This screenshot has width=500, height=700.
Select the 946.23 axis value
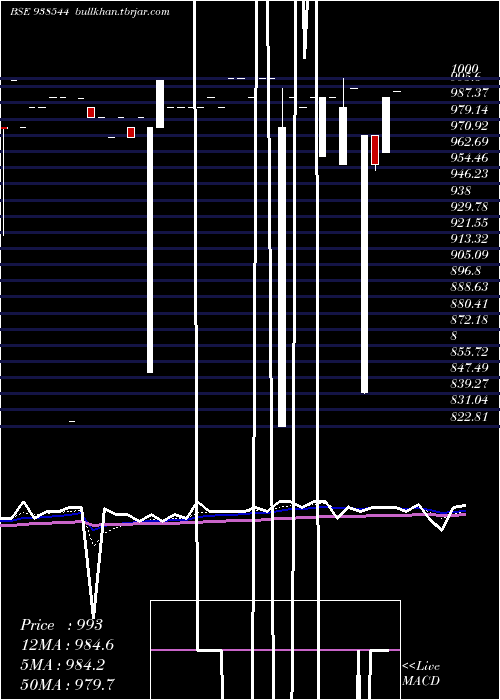(x=469, y=174)
